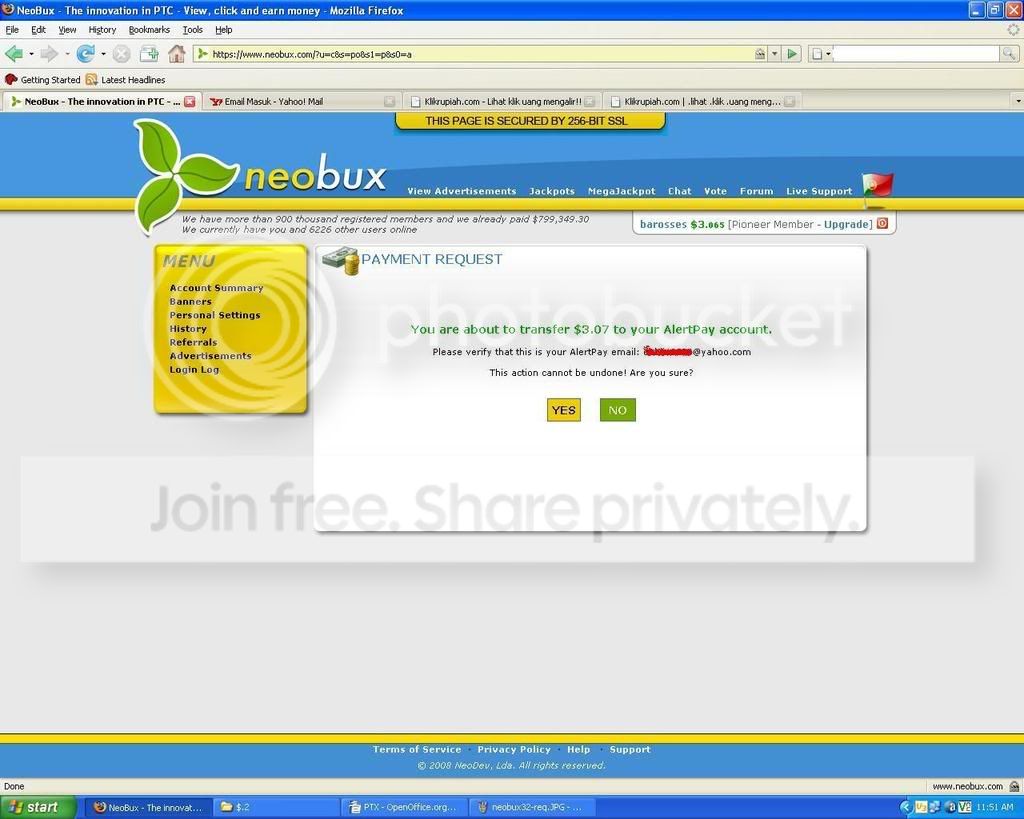Open the tab list dropdown at the far right
Screen dimensions: 1024x819
[1017, 101]
